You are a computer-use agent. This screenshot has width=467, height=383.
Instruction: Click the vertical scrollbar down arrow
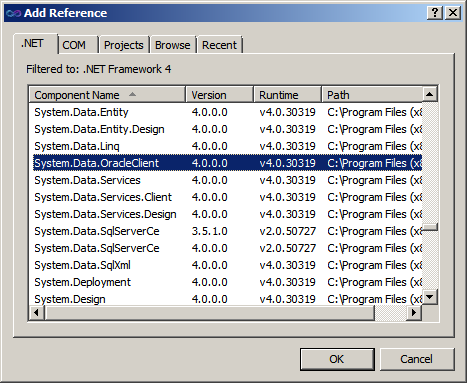point(430,296)
